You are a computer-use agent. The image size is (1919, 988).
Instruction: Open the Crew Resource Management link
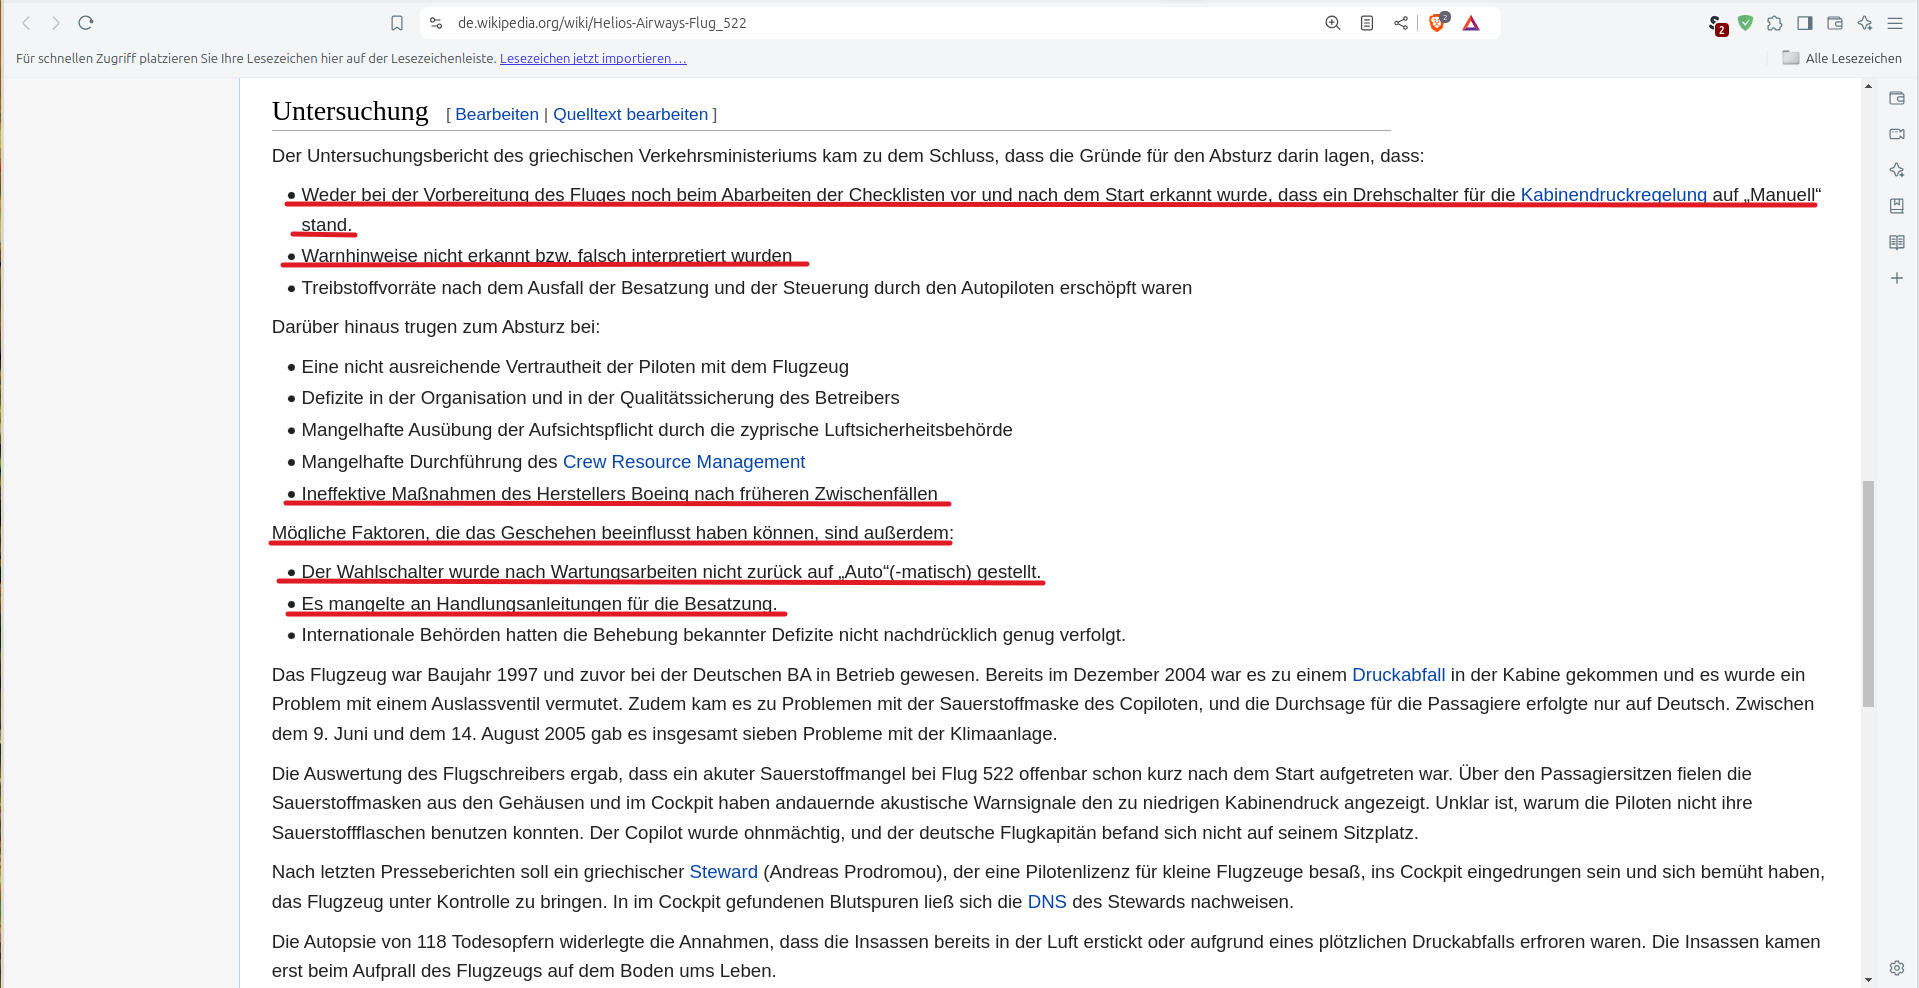(x=684, y=462)
